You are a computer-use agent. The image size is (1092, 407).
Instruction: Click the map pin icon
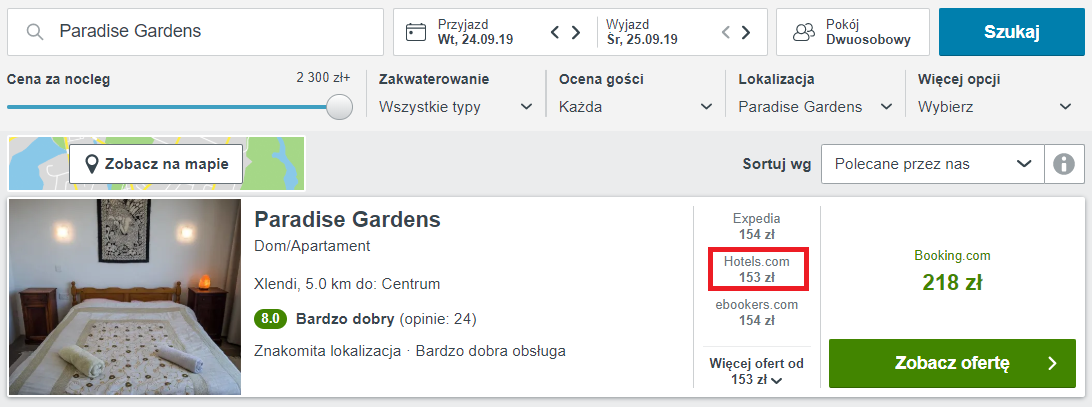point(91,164)
